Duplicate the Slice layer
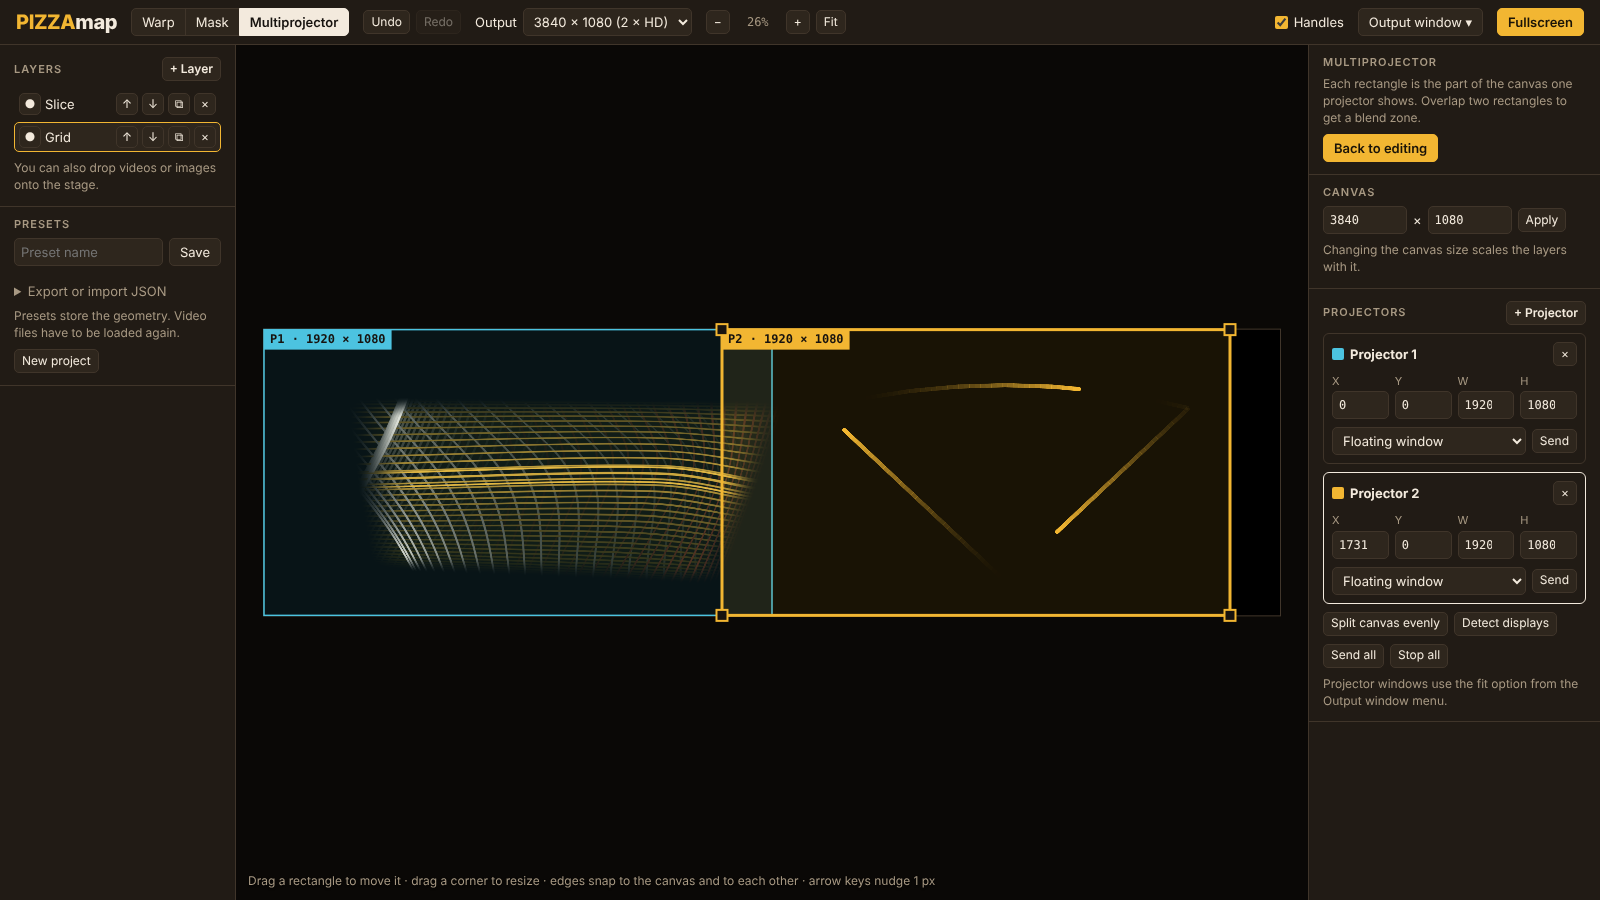1600x900 pixels. coord(179,104)
